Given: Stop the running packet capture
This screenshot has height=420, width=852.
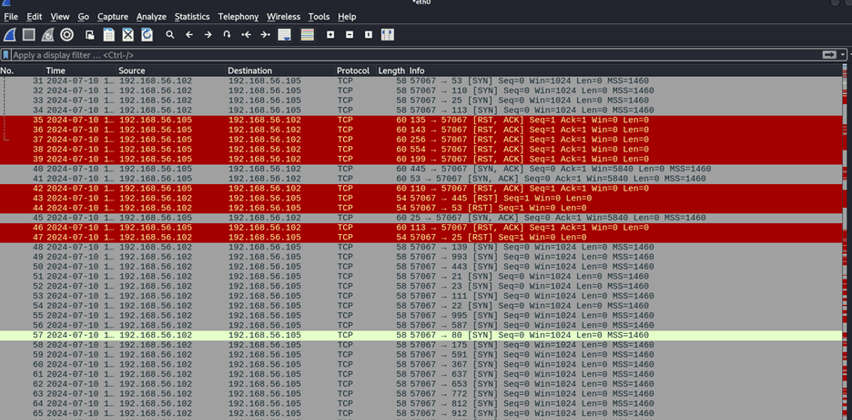Looking at the screenshot, I should [29, 35].
